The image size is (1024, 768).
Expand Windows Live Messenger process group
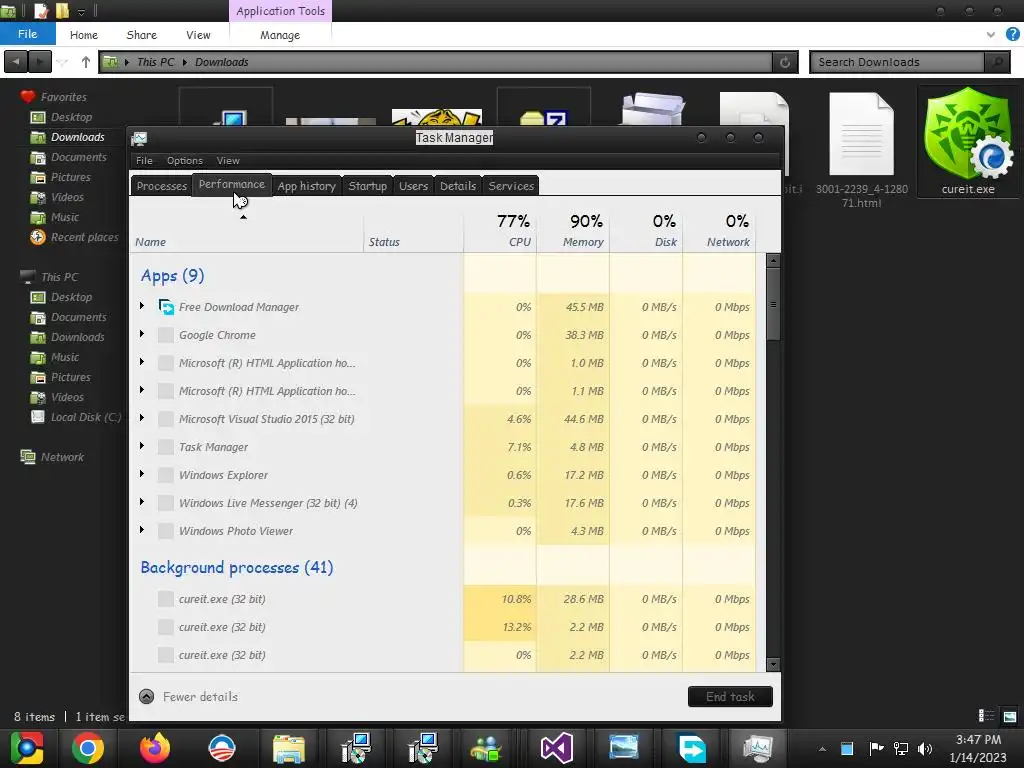pyautogui.click(x=142, y=502)
